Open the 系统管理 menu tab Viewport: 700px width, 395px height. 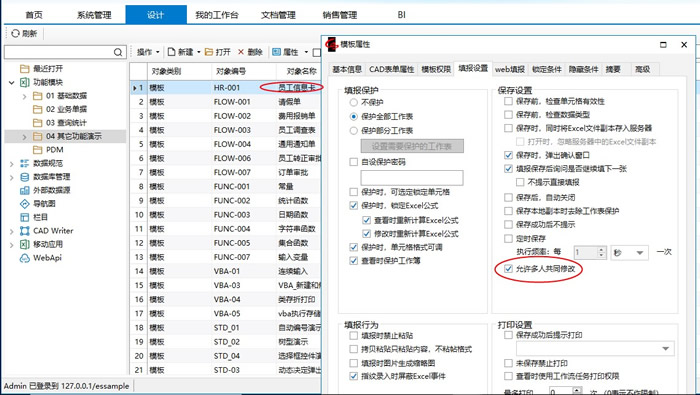click(x=94, y=15)
